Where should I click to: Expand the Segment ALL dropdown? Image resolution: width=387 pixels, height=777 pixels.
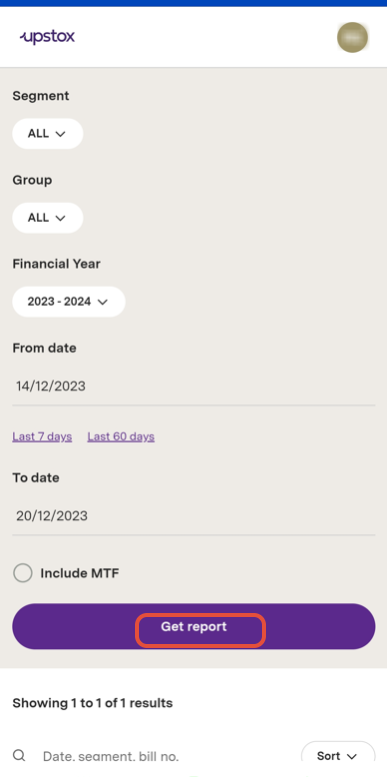48,134
